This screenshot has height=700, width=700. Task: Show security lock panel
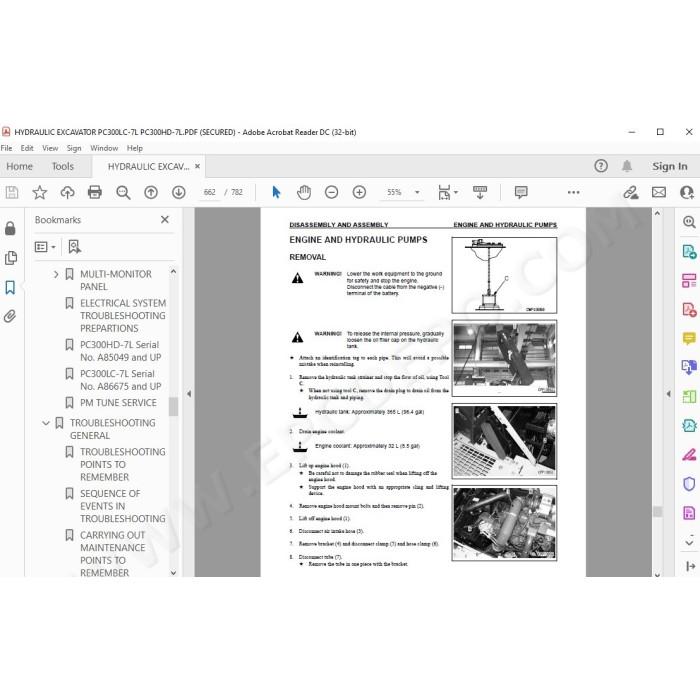10,228
